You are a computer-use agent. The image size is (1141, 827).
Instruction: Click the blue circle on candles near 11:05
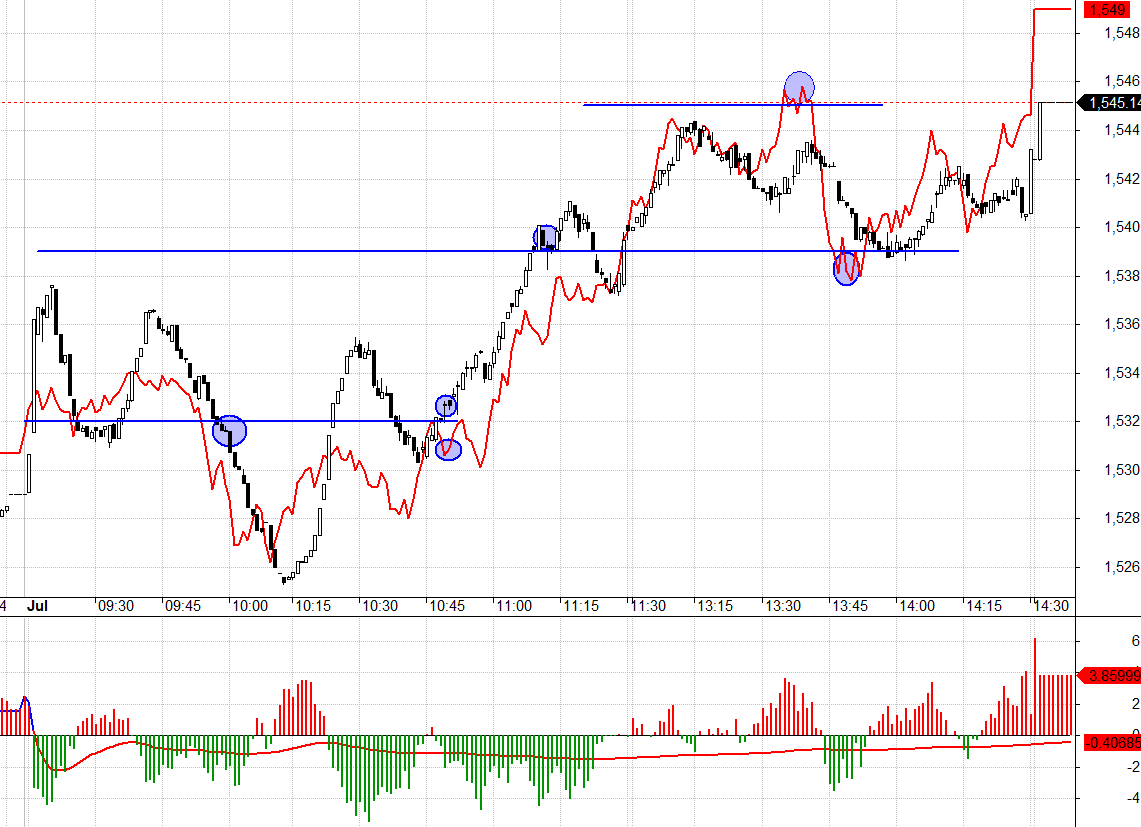545,238
